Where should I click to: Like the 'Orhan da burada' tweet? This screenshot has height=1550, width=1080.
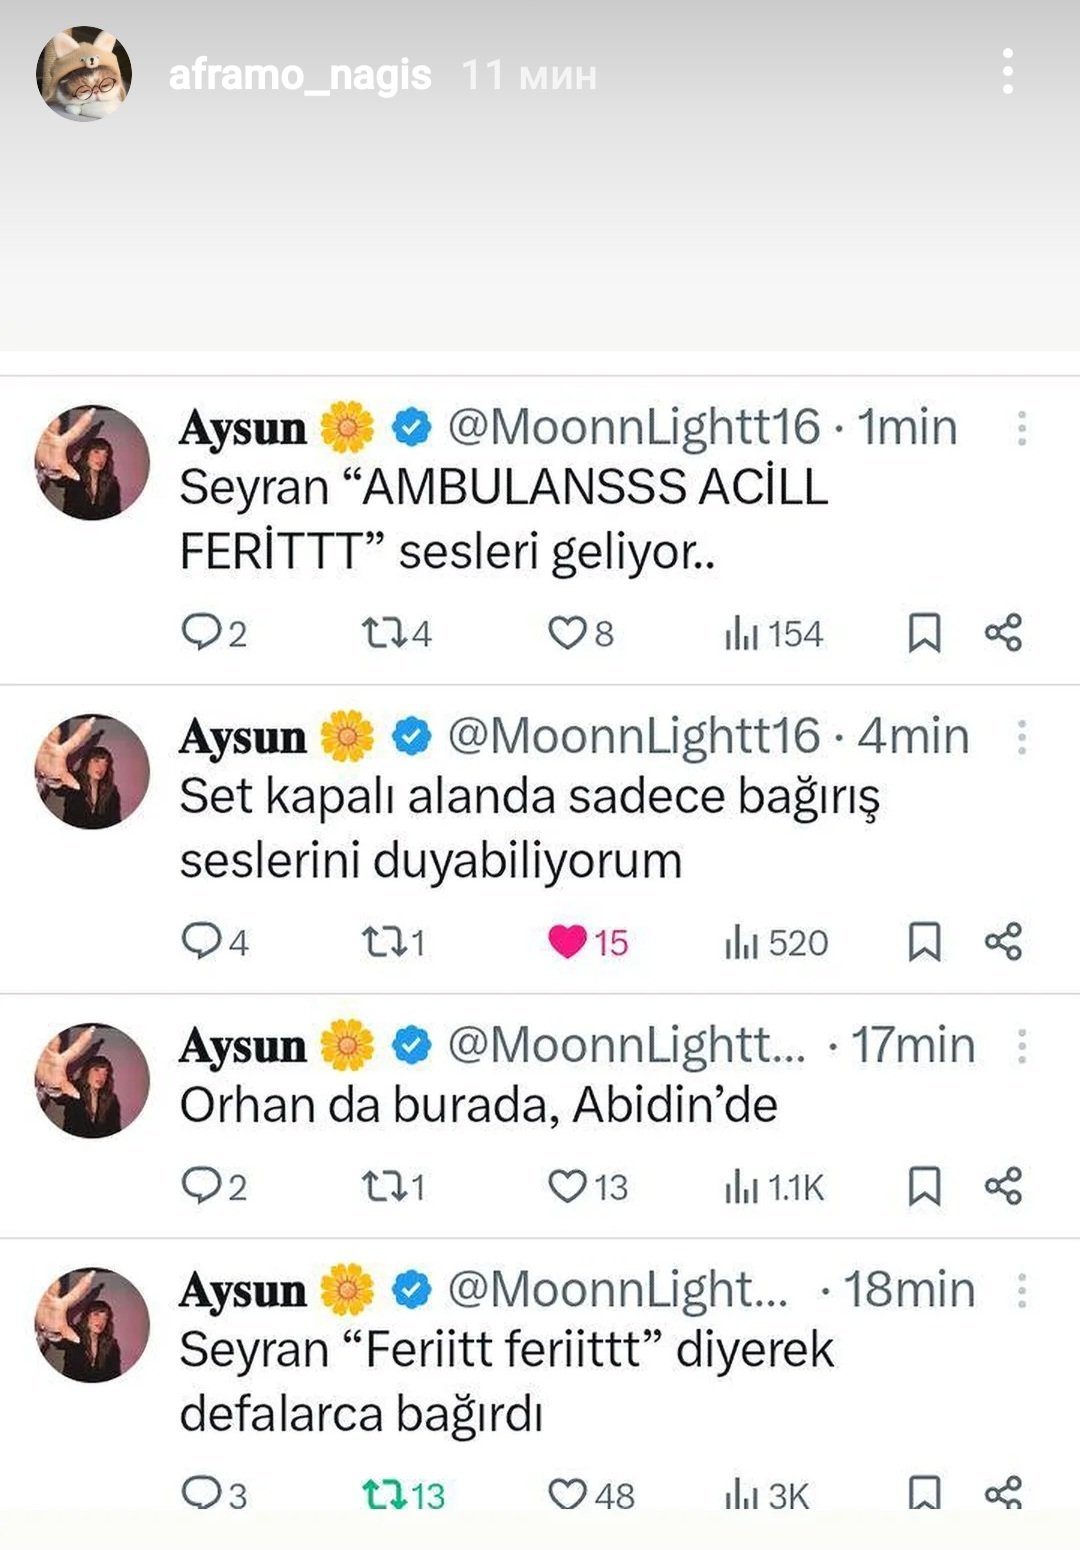coord(567,1186)
